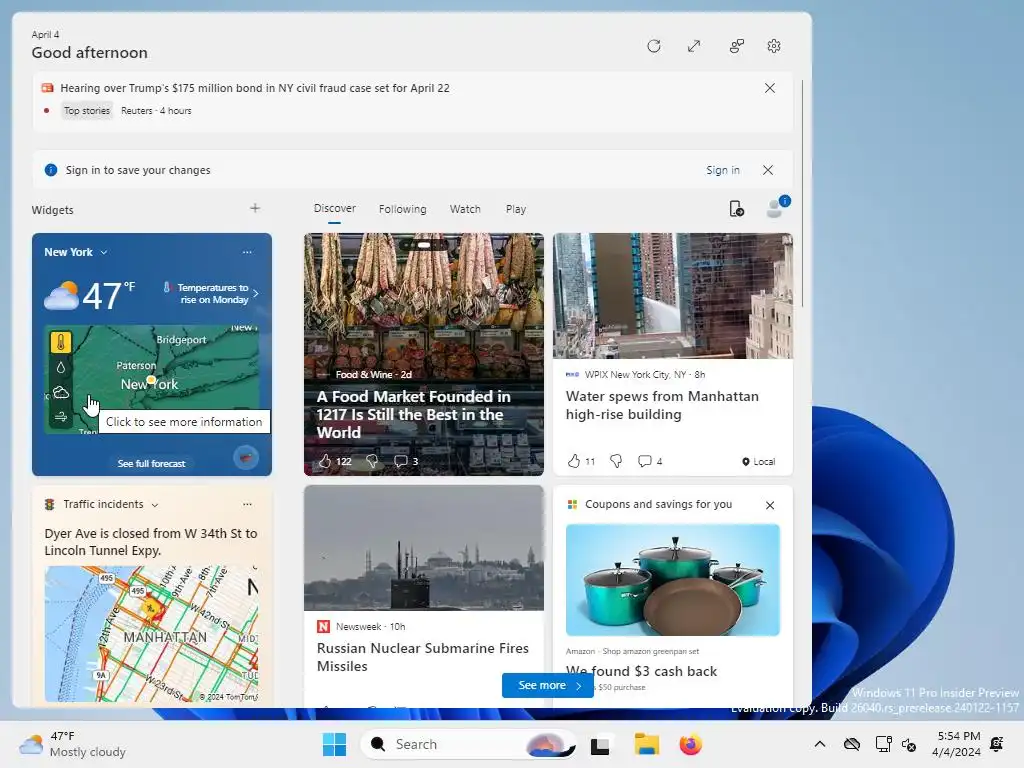Switch to the Following tab
The image size is (1024, 768).
click(x=402, y=209)
